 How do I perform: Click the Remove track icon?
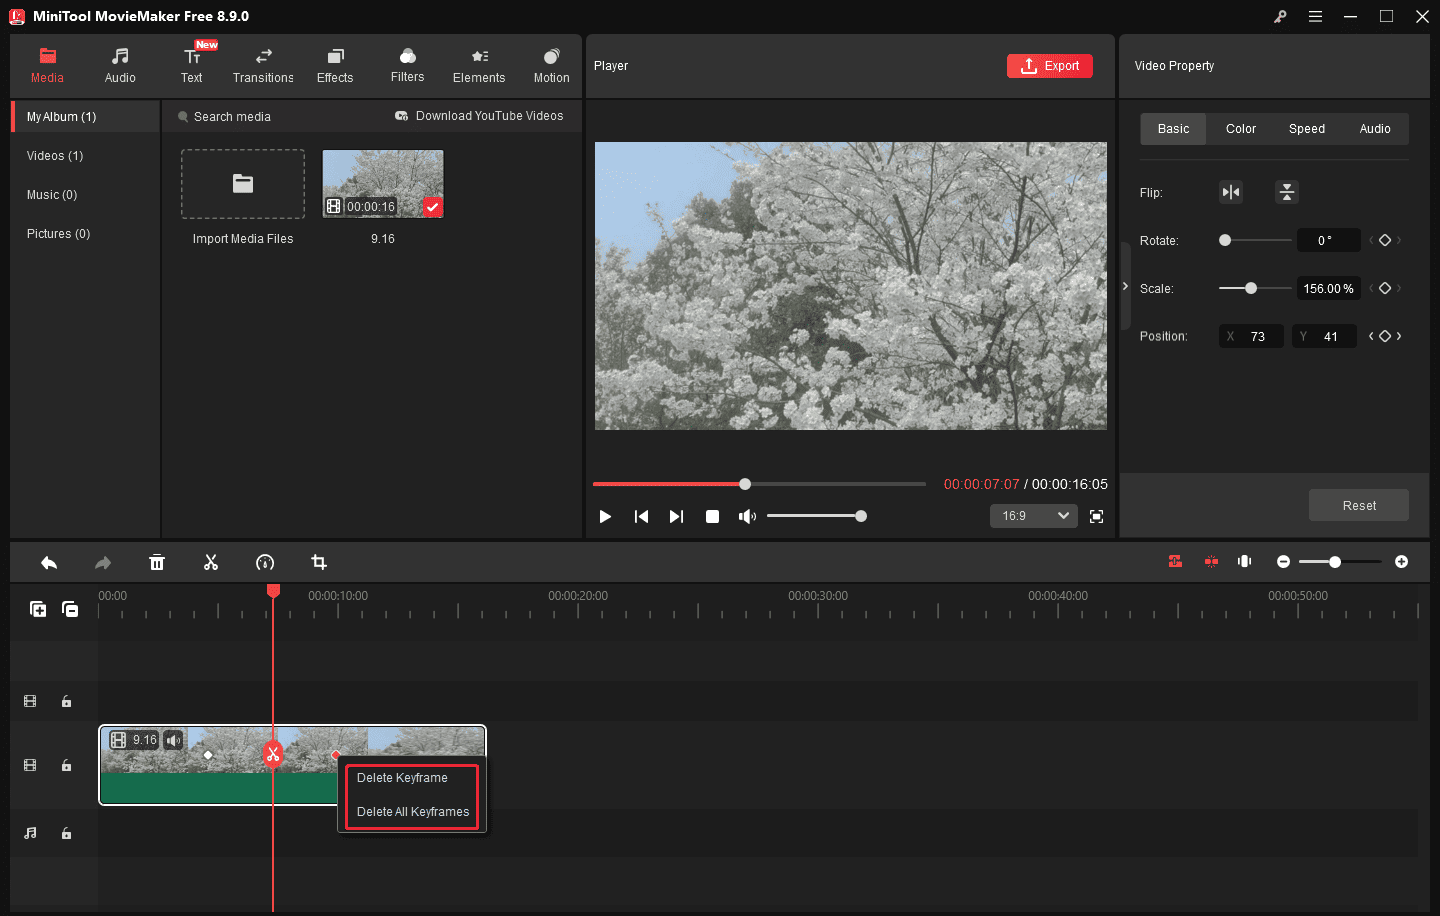tap(70, 609)
